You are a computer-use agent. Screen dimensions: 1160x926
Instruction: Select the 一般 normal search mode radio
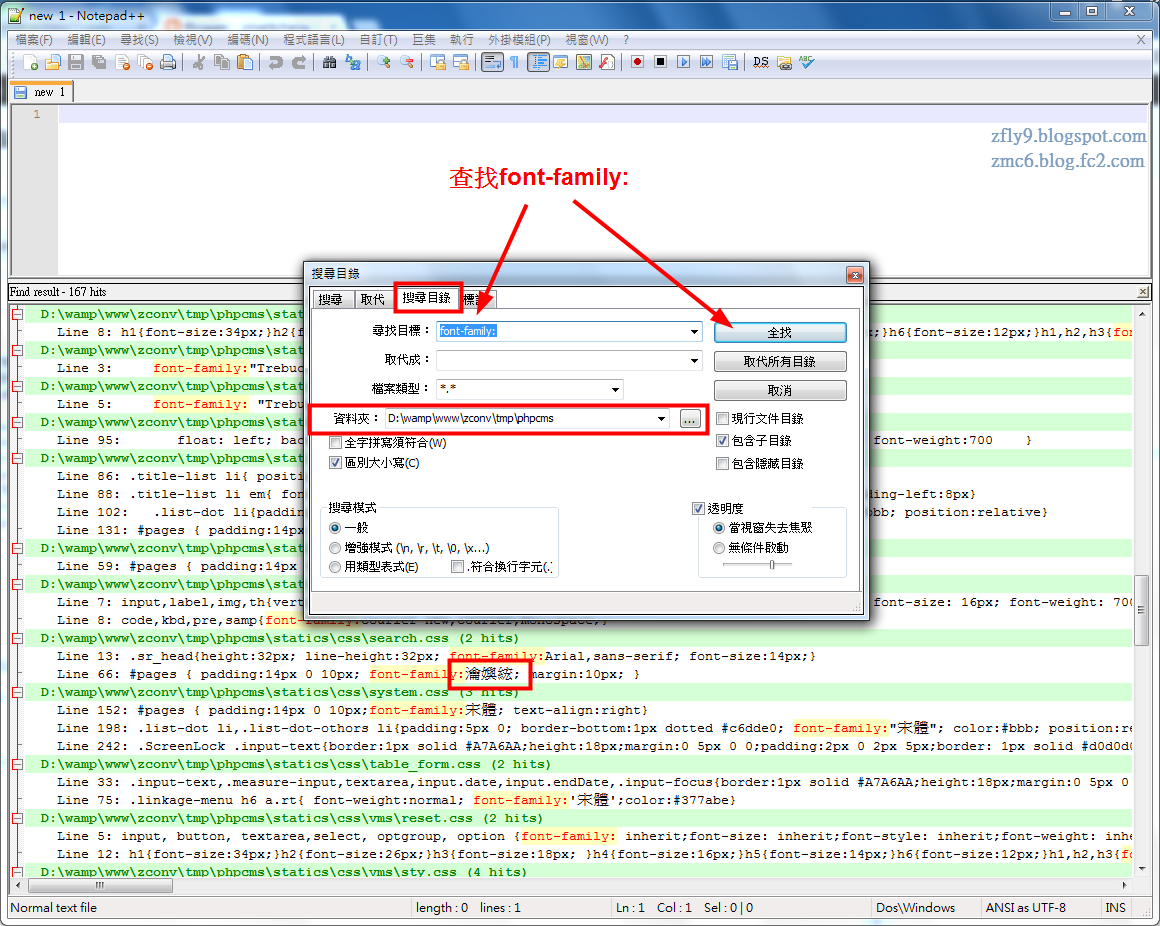pyautogui.click(x=335, y=527)
